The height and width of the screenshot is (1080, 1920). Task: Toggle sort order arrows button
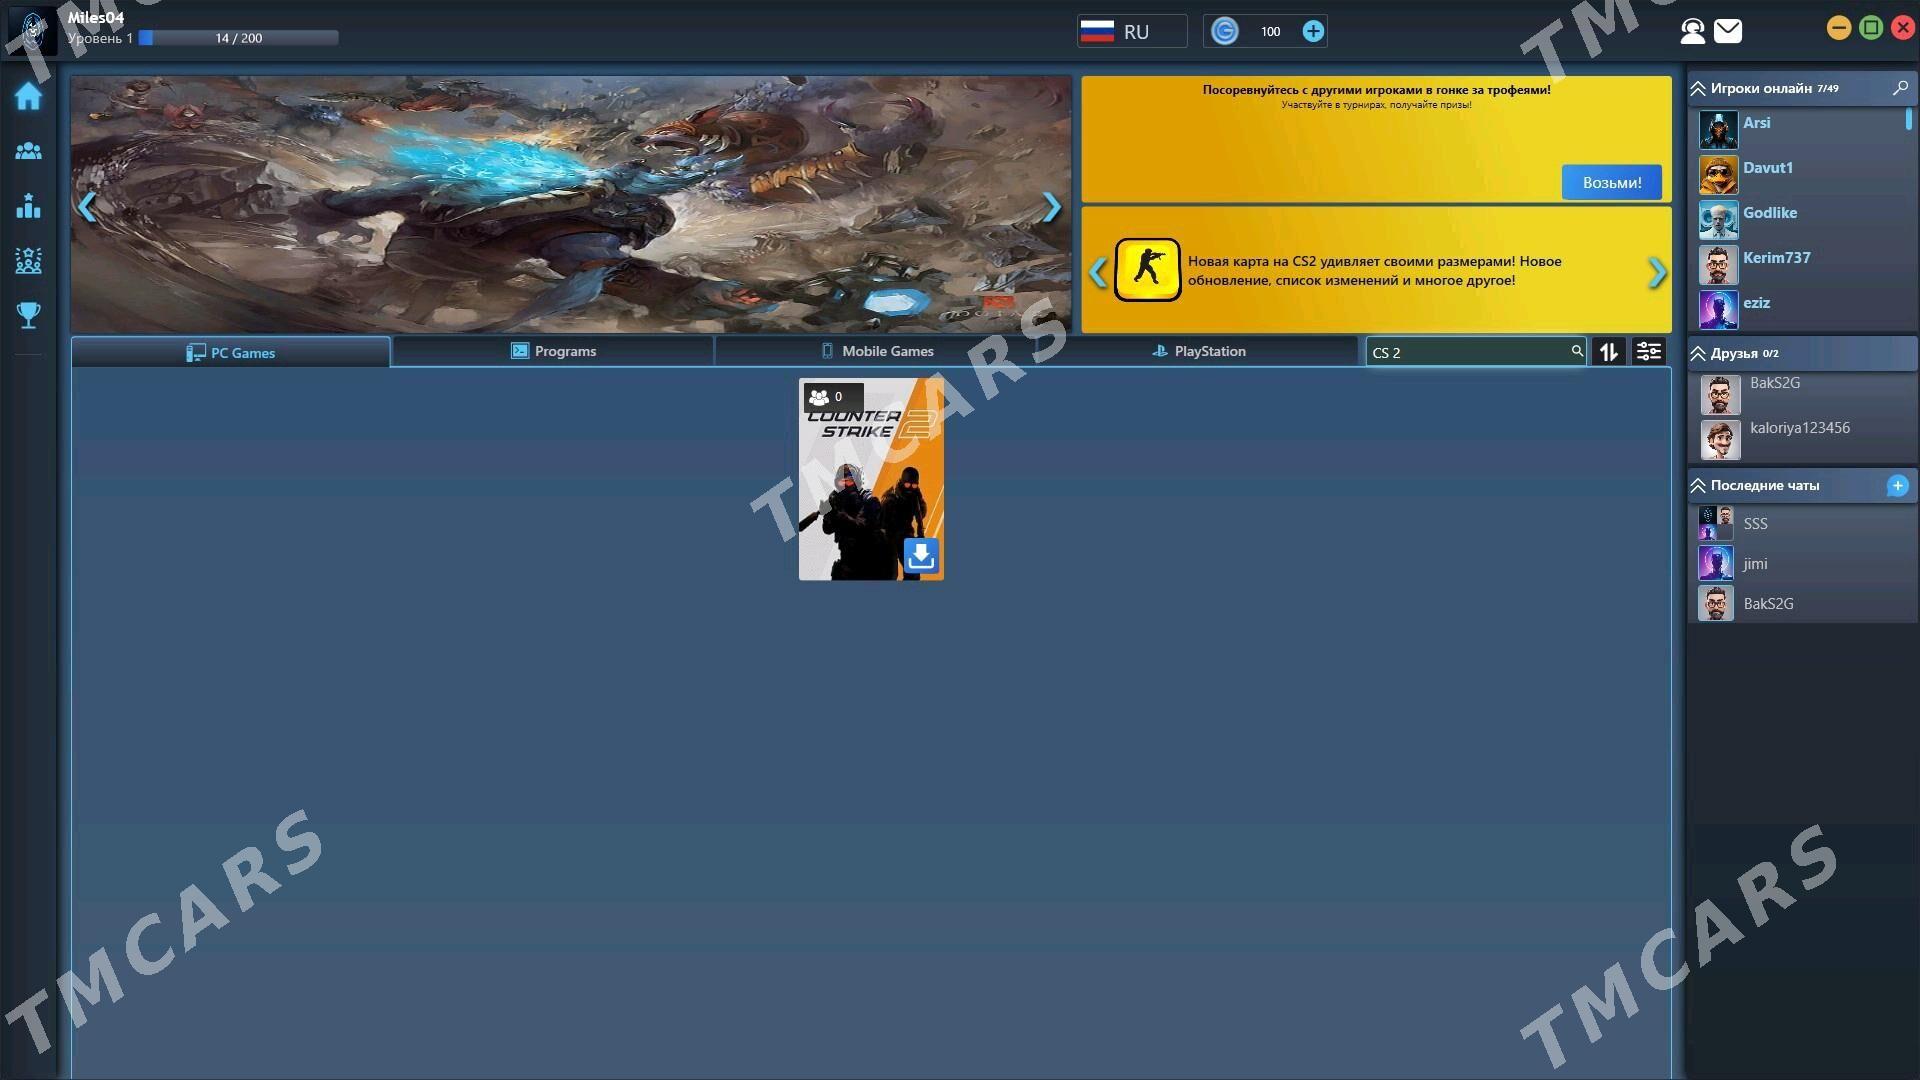coord(1608,351)
